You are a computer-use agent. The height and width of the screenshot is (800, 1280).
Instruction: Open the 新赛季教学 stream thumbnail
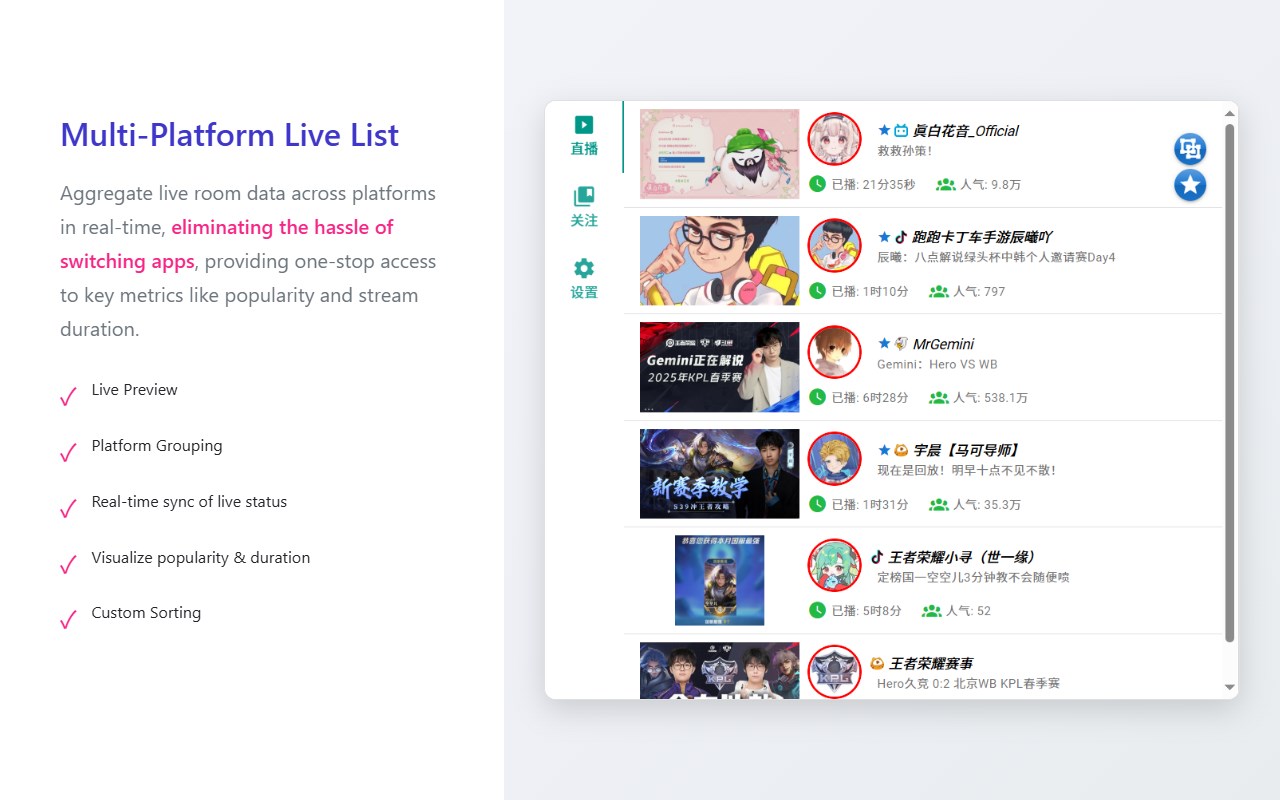720,474
